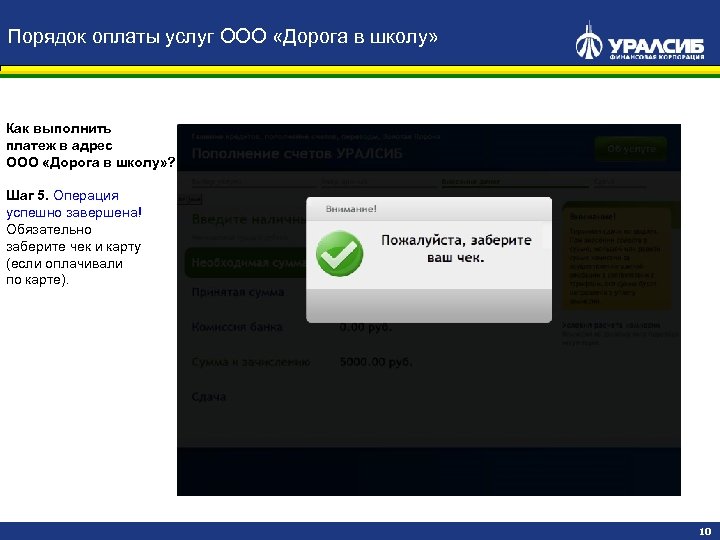Click the dimmed breadcrumb line above the heading
This screenshot has width=720, height=540.
point(316,136)
